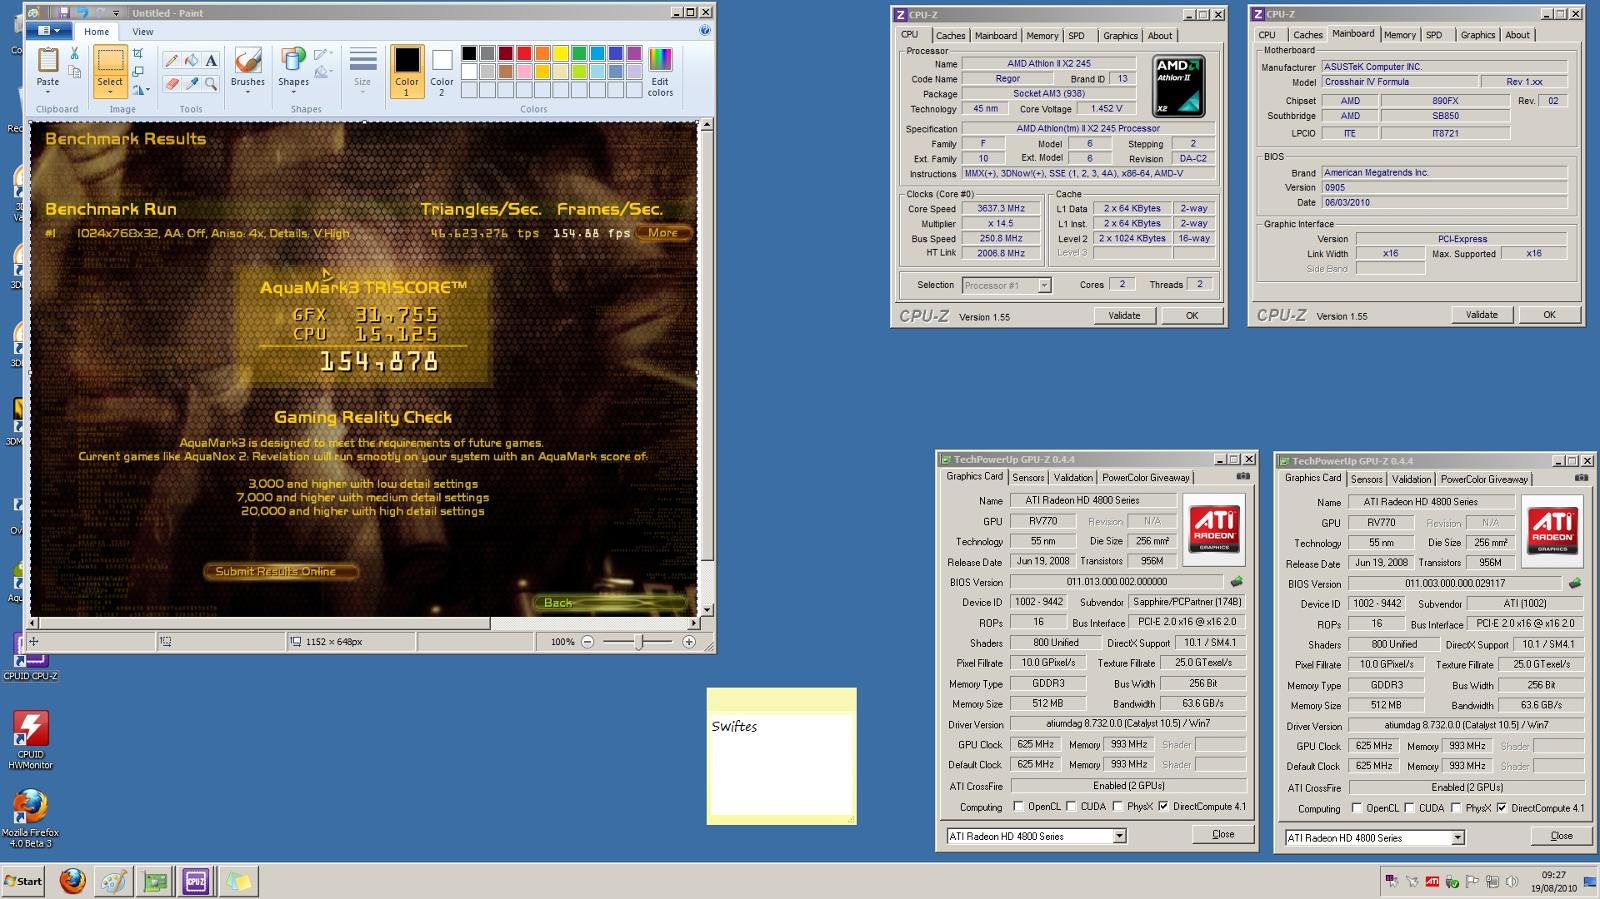Toggle CUDA checkbox in right GPU-Z
The width and height of the screenshot is (1600, 899).
click(1409, 808)
